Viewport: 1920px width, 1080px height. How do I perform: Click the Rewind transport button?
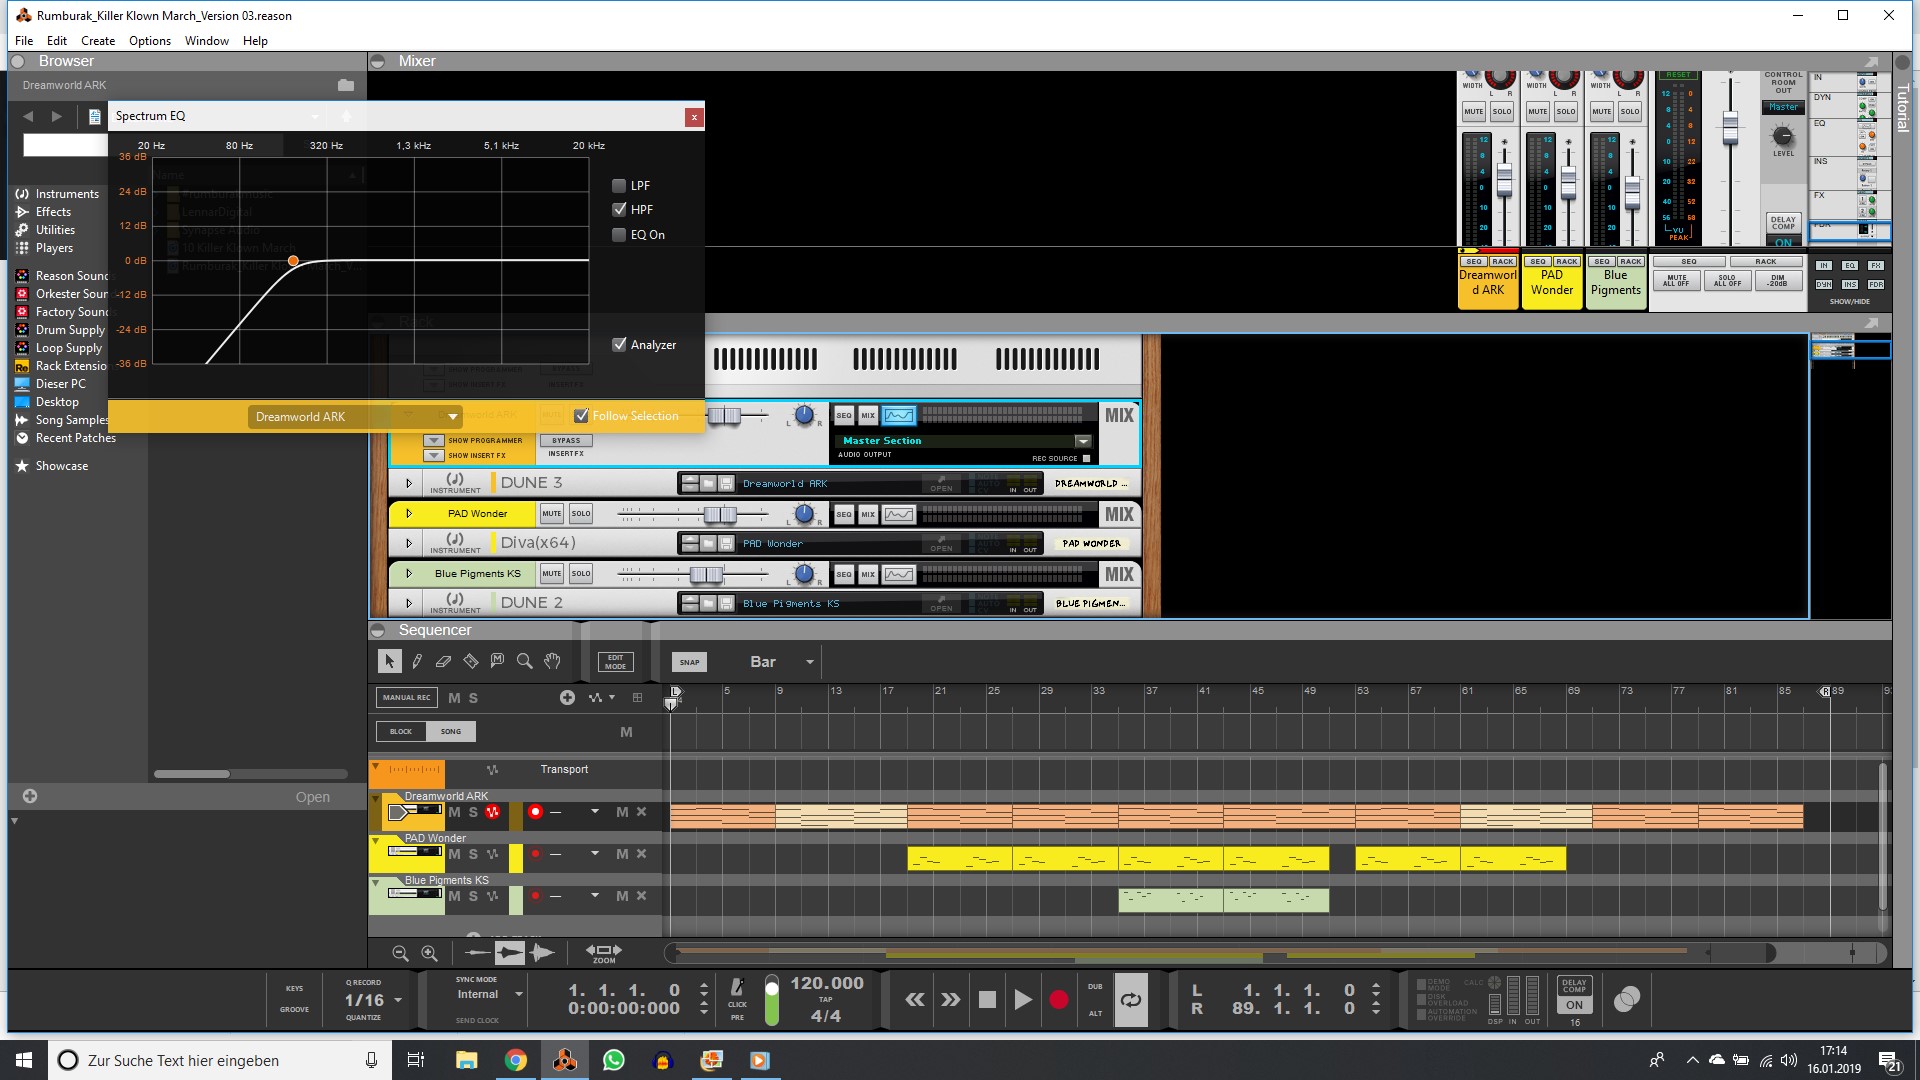click(x=915, y=999)
